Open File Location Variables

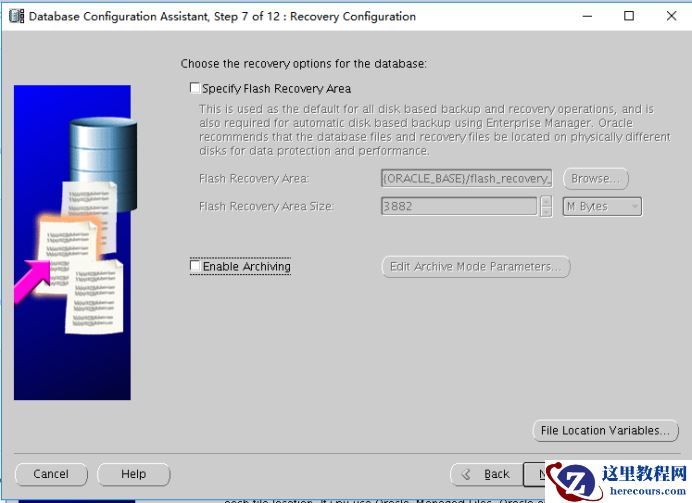pos(606,430)
